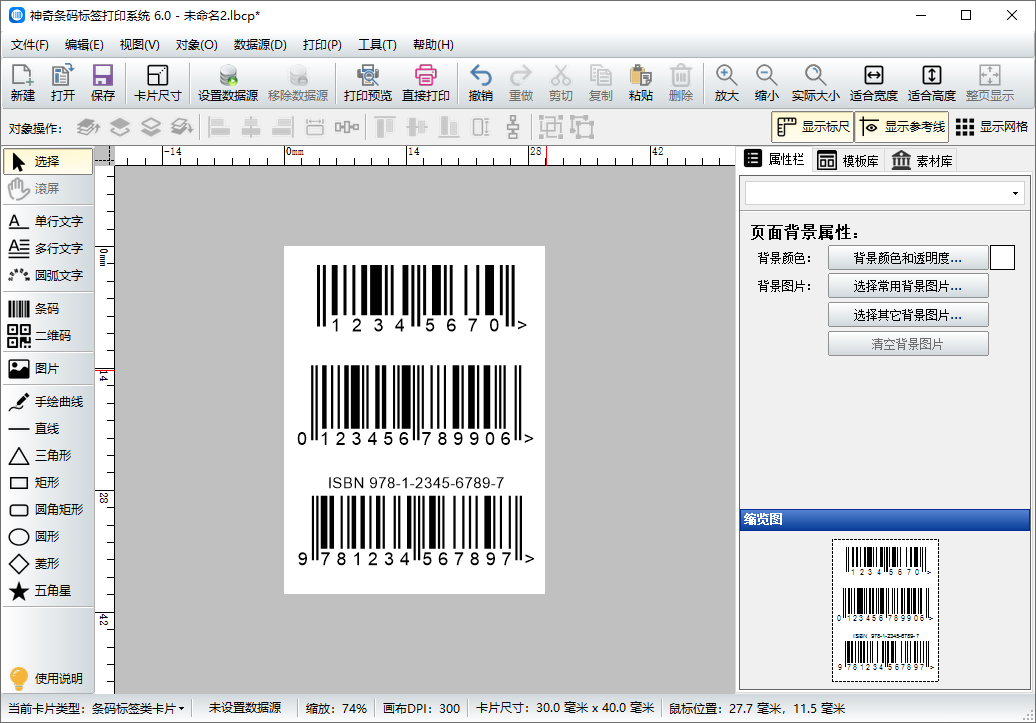Select the 多行文字 multi-line text tool

pos(48,248)
